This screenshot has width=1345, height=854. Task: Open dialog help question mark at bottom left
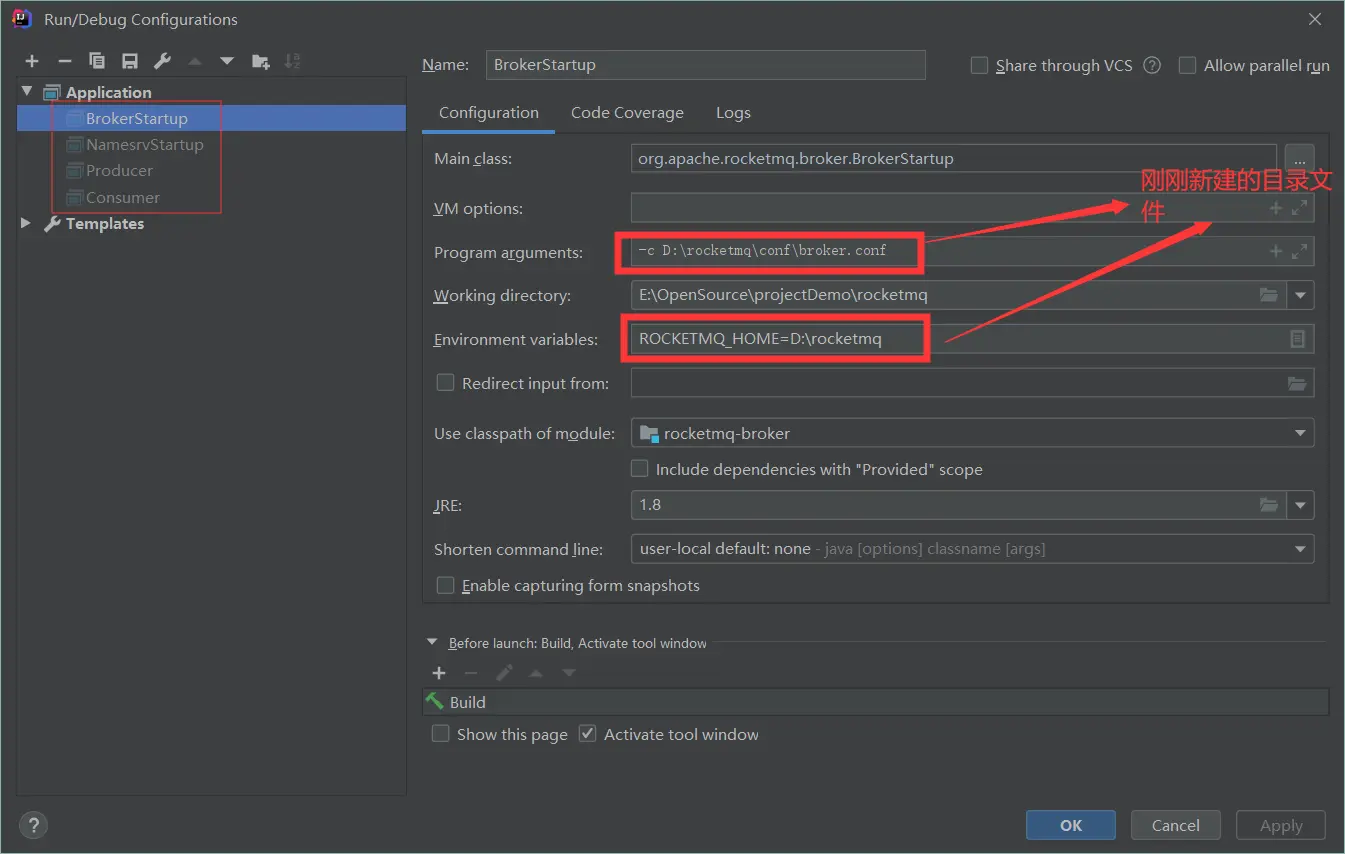(x=33, y=825)
